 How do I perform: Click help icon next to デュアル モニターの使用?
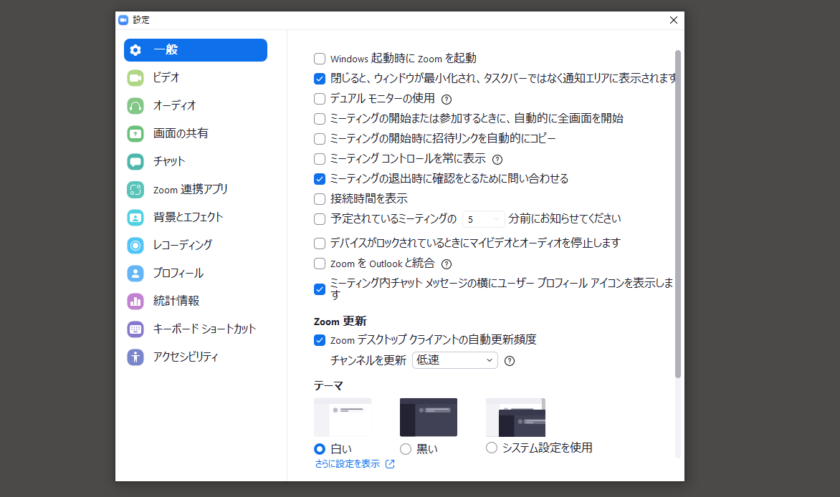click(446, 99)
